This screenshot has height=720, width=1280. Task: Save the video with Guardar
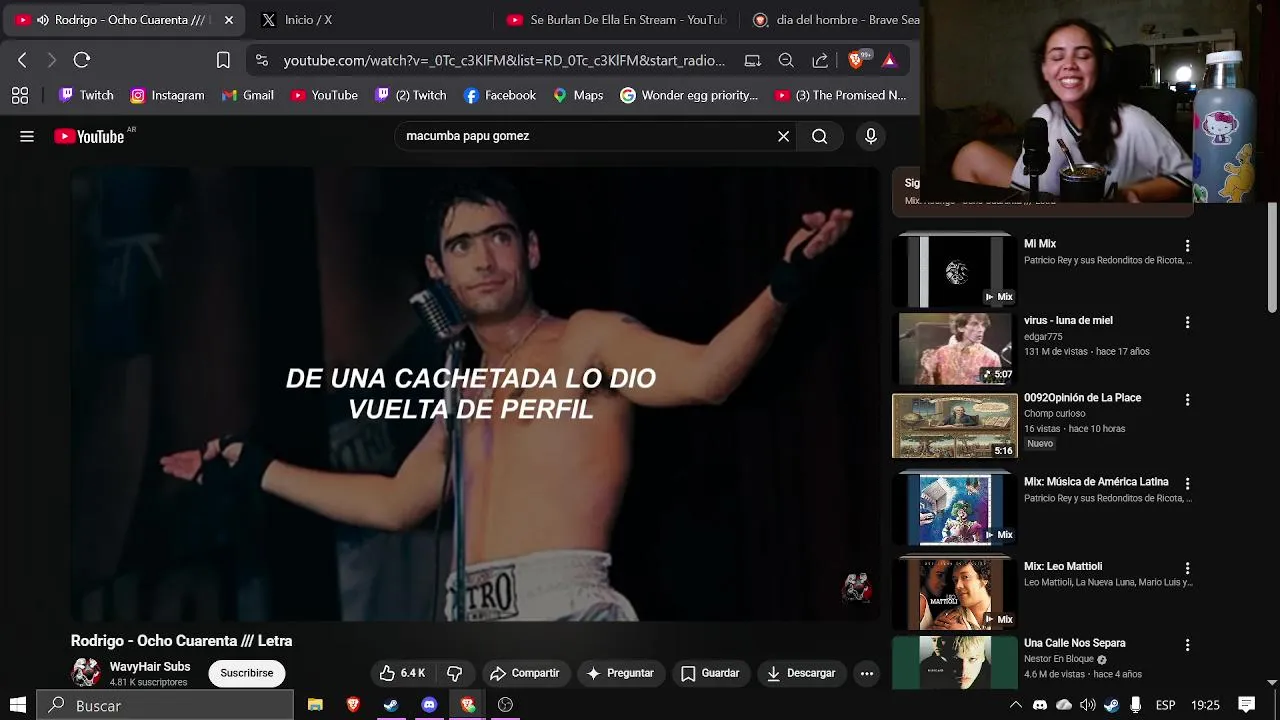tap(710, 673)
